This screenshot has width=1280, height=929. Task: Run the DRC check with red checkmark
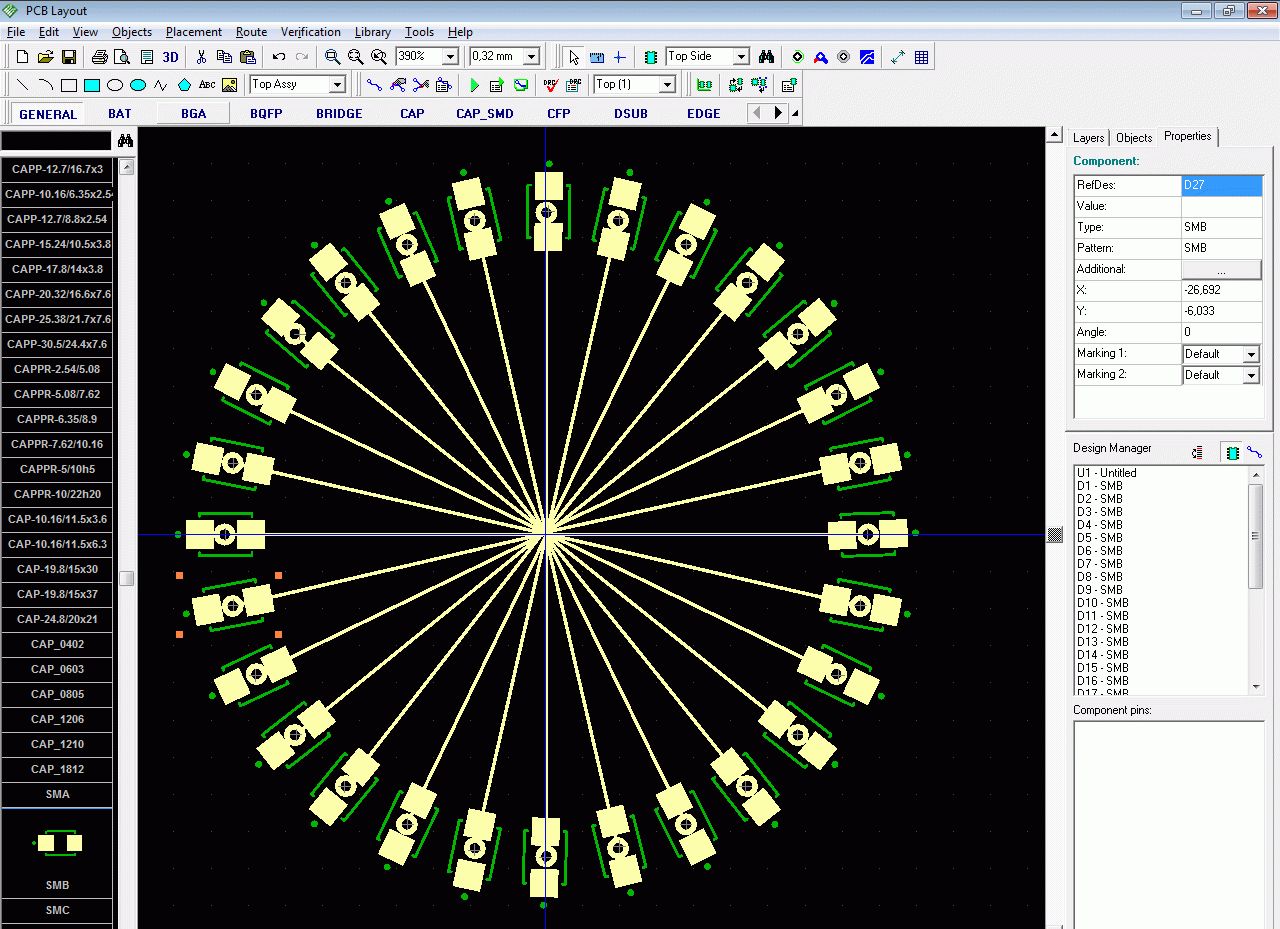[x=549, y=85]
